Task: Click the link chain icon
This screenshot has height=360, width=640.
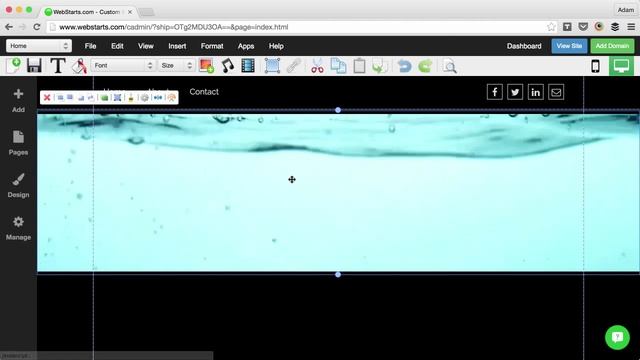Action: (293, 66)
